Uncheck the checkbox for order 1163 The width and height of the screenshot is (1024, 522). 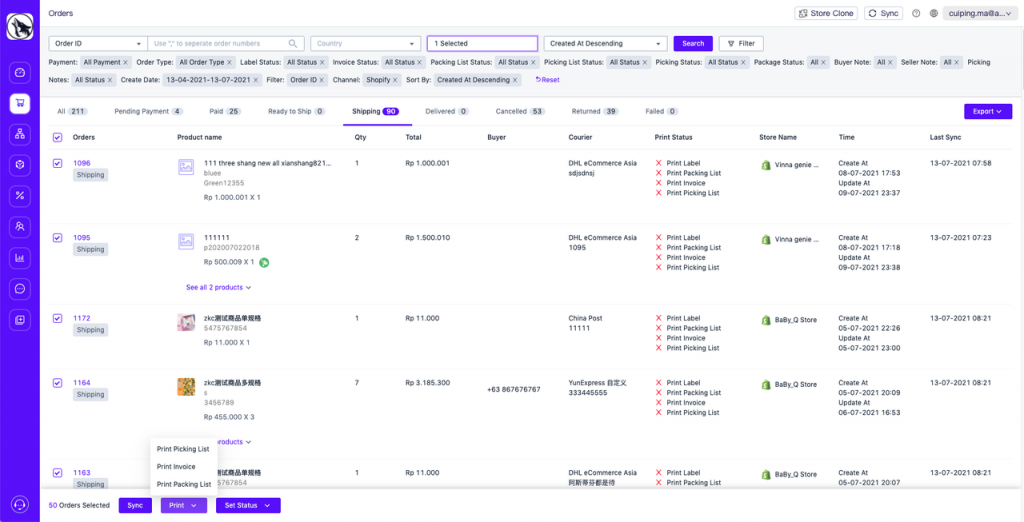click(x=57, y=472)
